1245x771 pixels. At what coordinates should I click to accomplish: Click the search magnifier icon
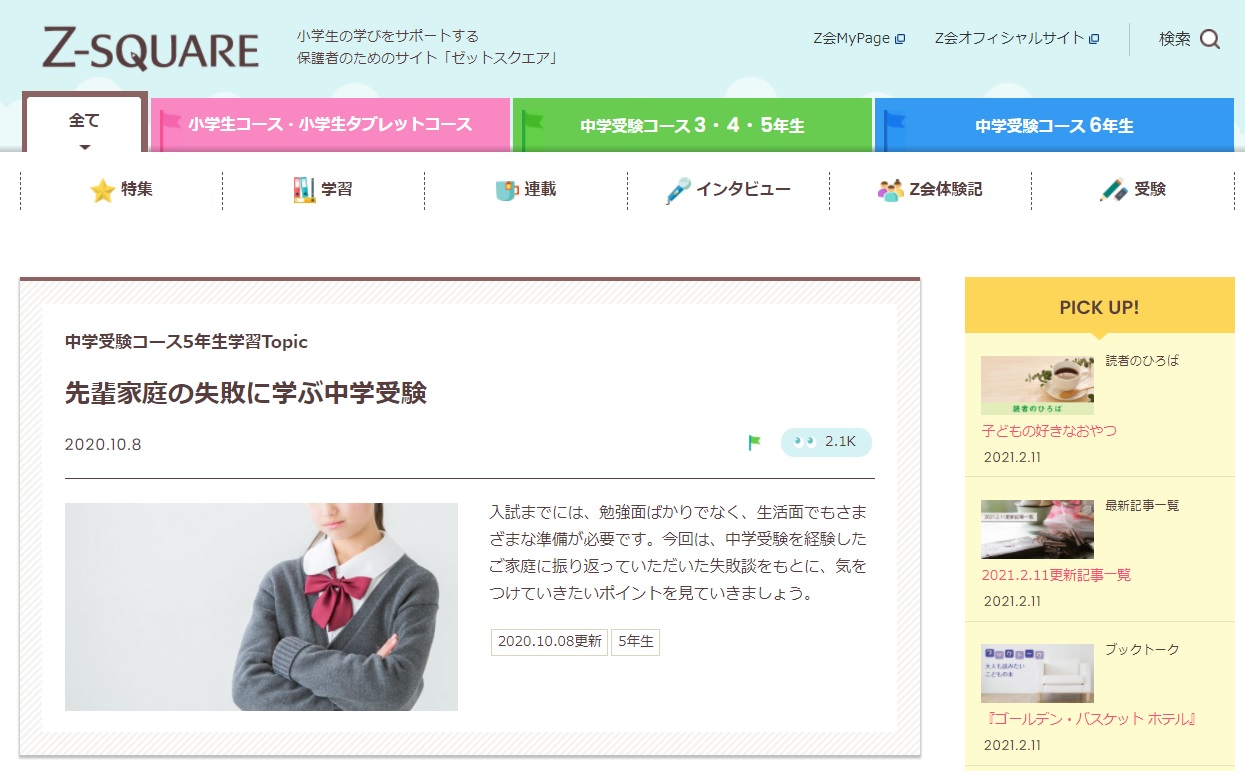pos(1210,39)
